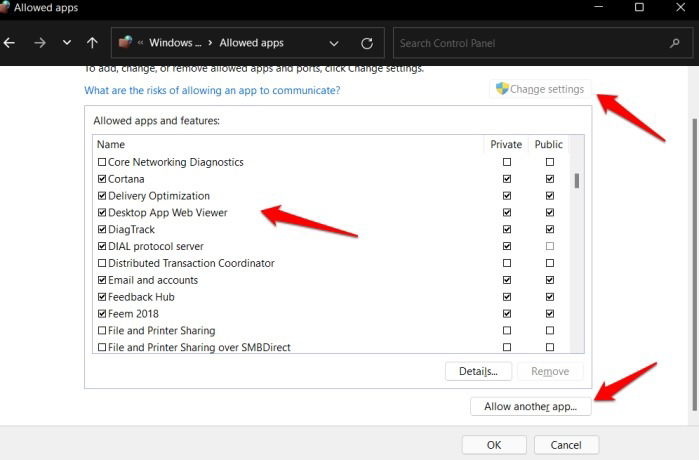The height and width of the screenshot is (460, 699).
Task: Toggle Public checkbox for Email and accounts
Action: 550,280
